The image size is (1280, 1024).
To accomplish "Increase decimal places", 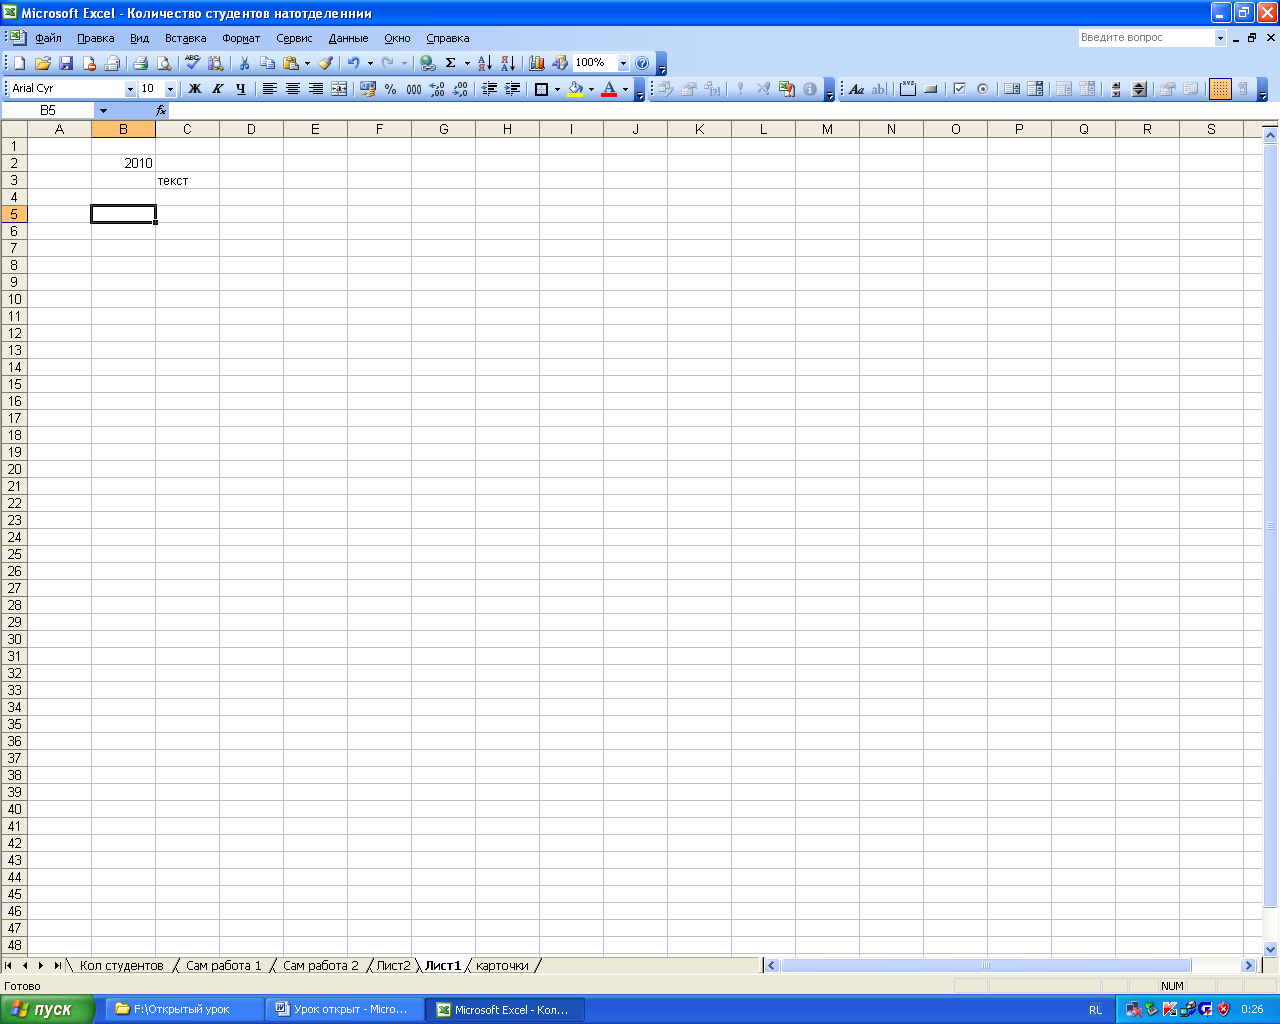I will click(x=437, y=89).
